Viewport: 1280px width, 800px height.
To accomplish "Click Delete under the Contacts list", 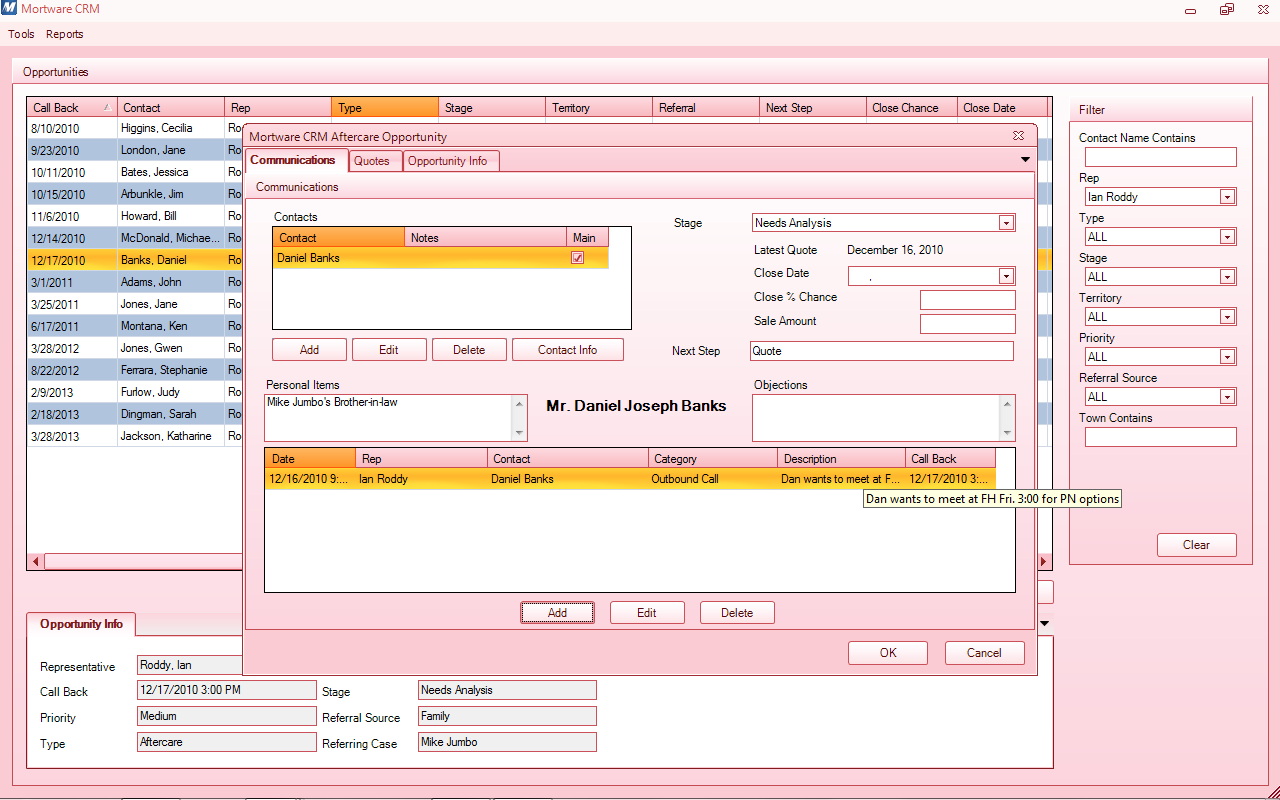I will pos(469,350).
